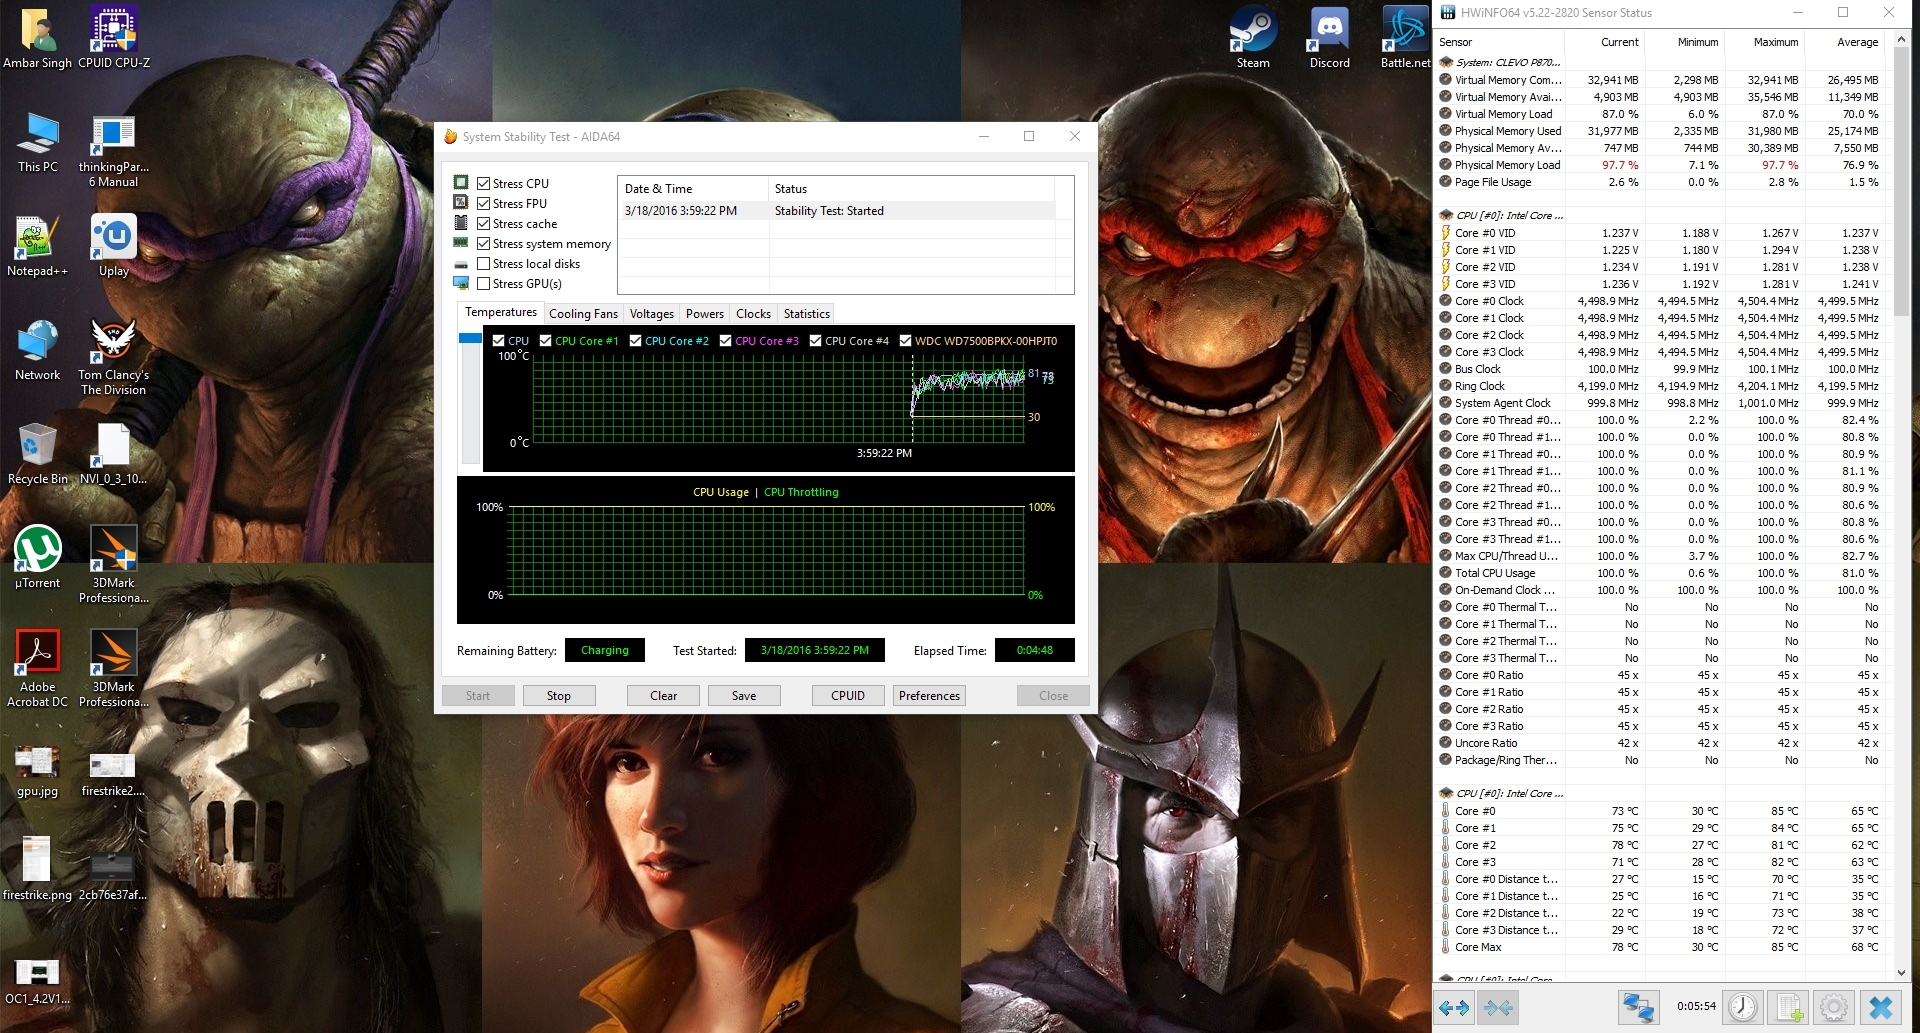Click the blue vertical graph slider in AIDA64
1920x1033 pixels.
point(470,338)
